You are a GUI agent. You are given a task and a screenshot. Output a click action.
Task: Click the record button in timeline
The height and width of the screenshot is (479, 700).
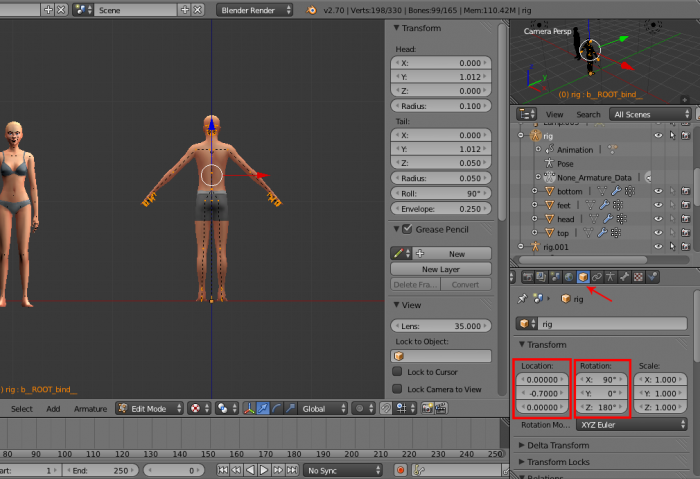401,469
